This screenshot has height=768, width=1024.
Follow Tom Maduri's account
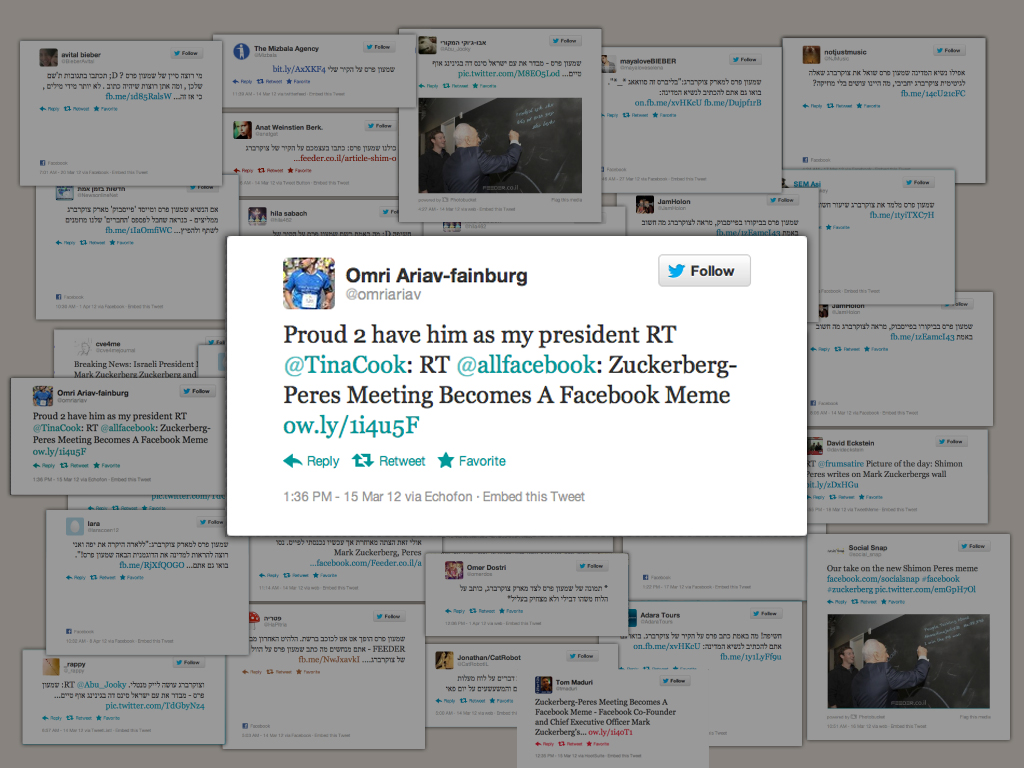coord(674,680)
